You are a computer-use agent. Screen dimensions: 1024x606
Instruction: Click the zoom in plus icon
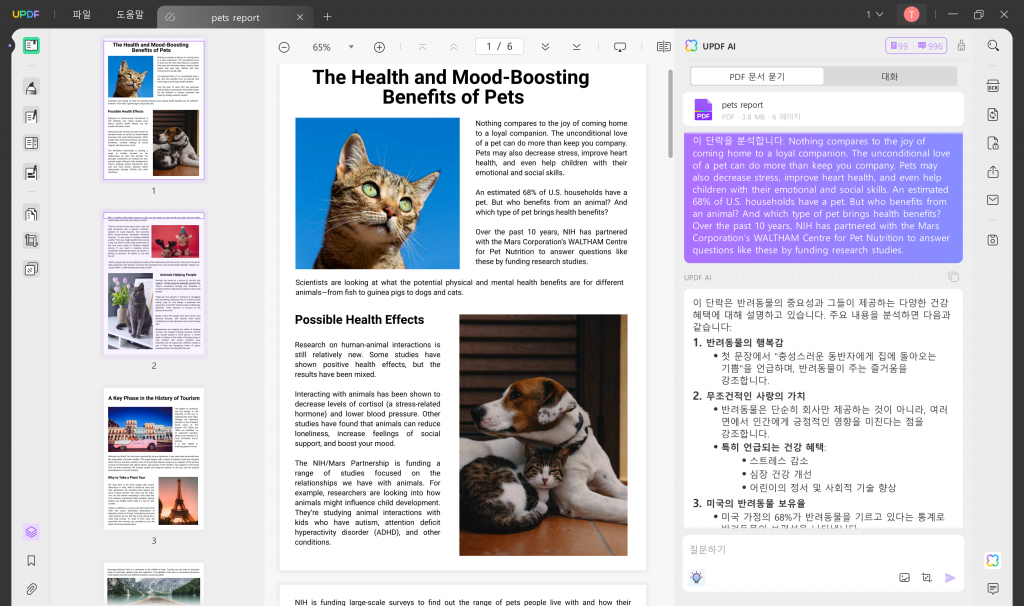[379, 47]
